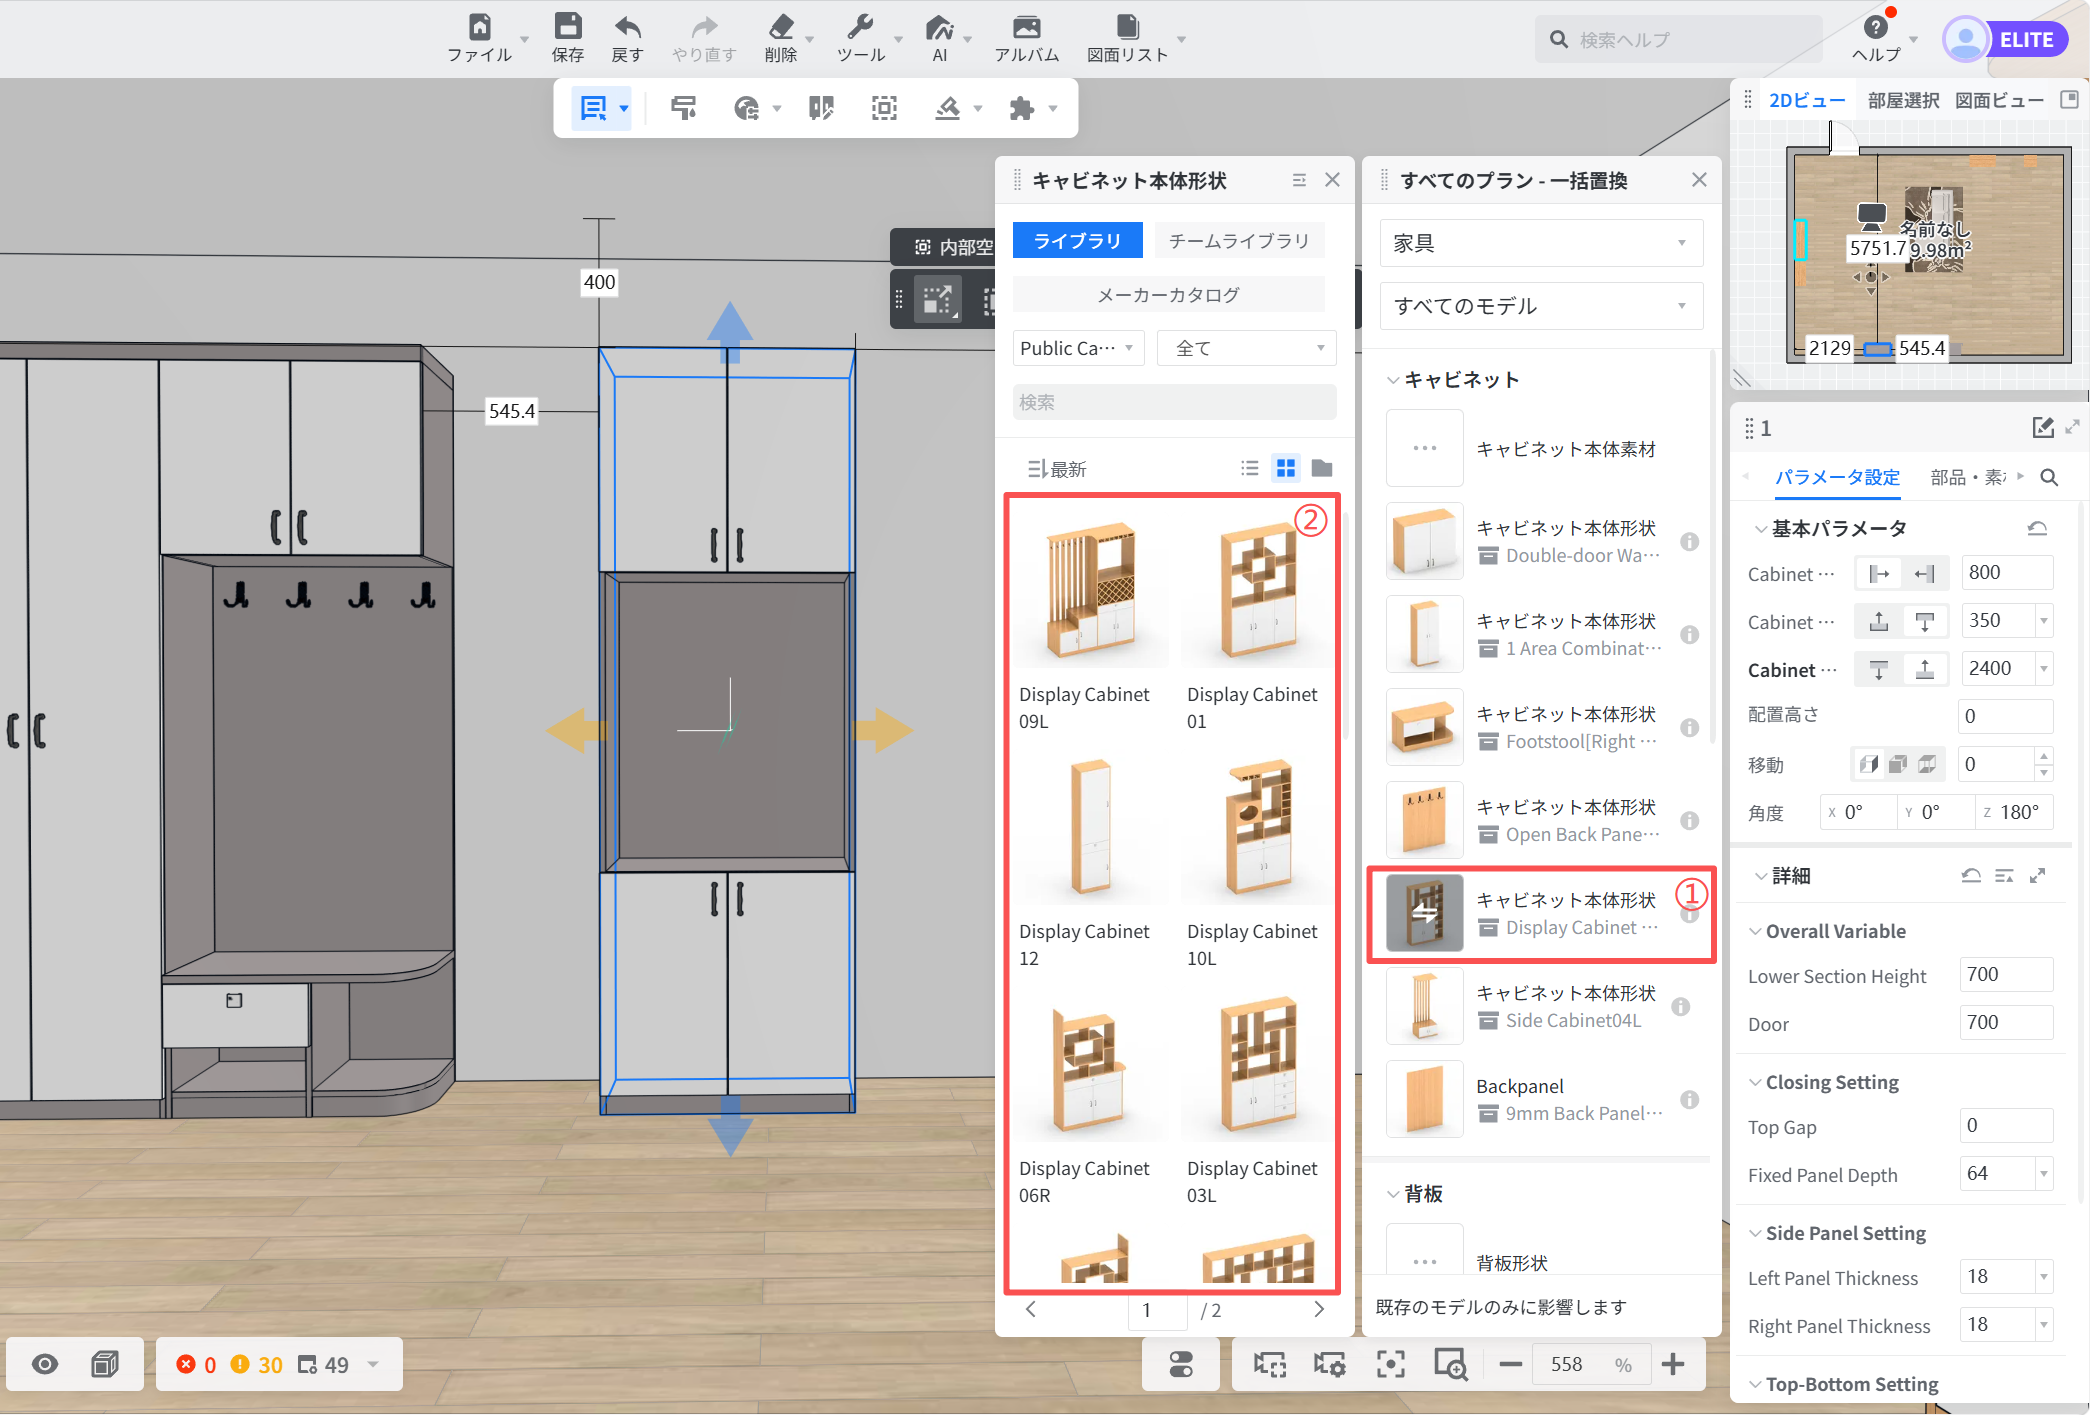Open the library folder view icon
This screenshot has width=2090, height=1415.
1322,468
